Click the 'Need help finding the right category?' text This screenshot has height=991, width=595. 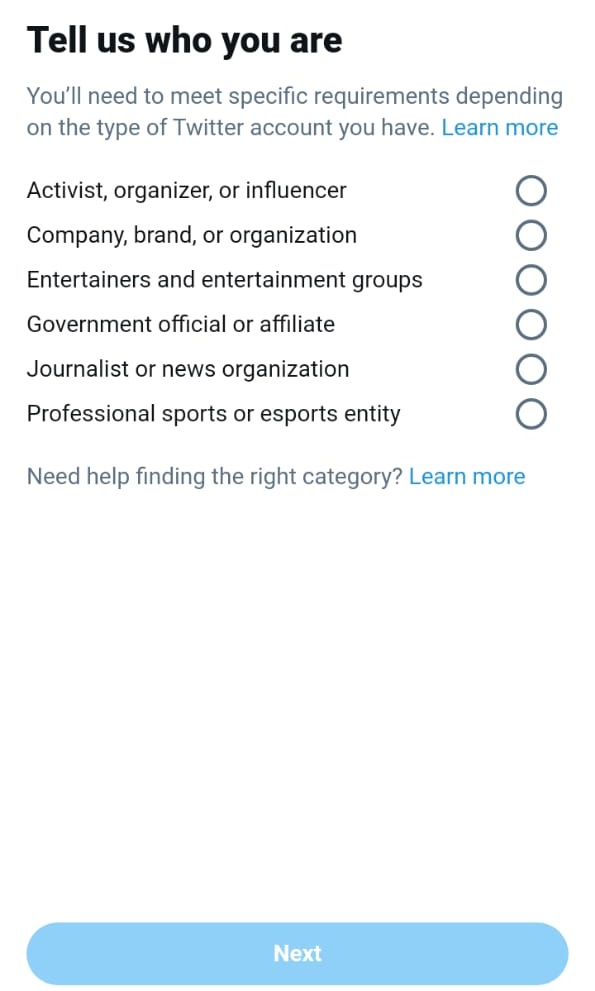tap(214, 477)
